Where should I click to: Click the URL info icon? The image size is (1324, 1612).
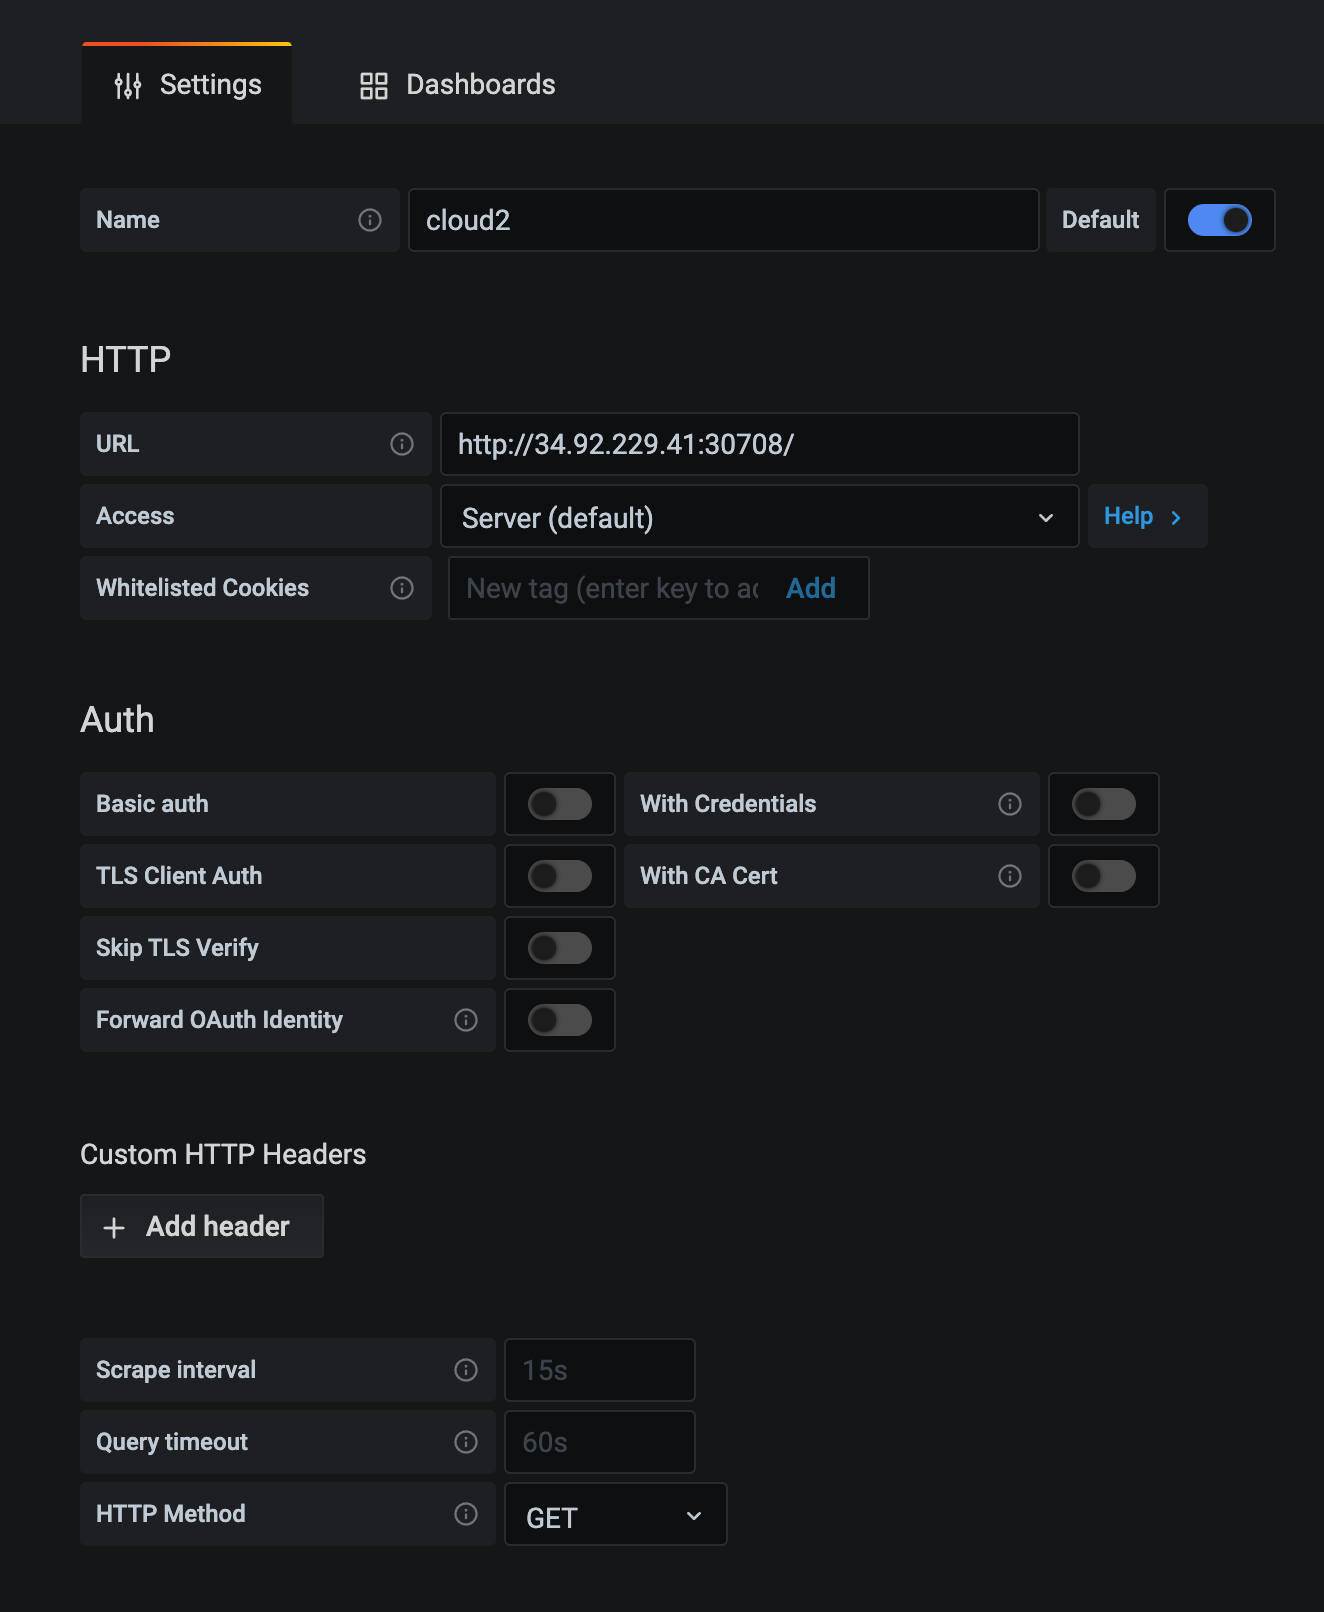click(402, 444)
